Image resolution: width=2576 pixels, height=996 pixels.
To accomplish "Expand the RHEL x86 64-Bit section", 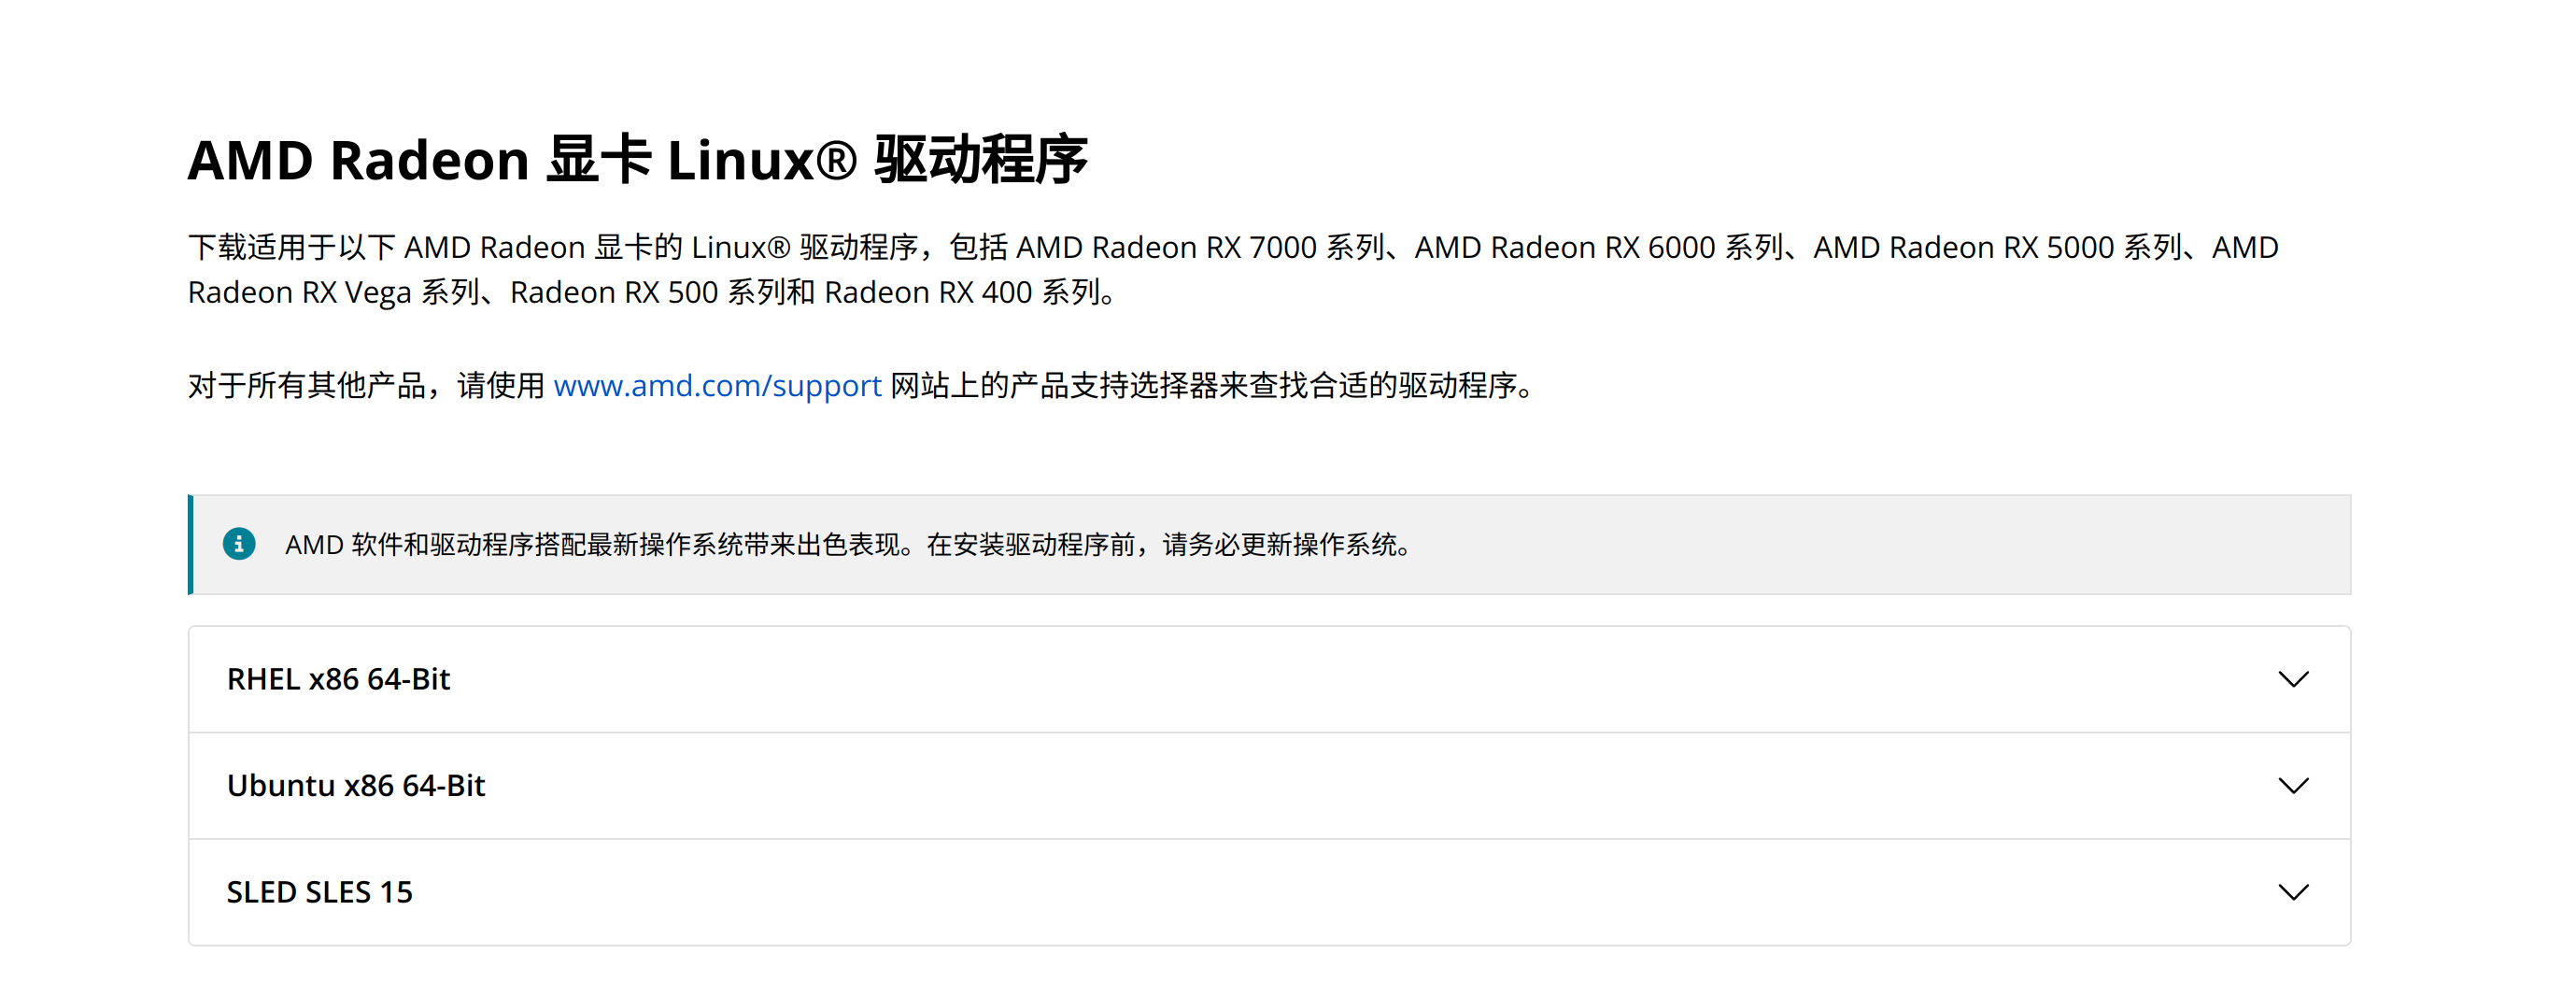I will pyautogui.click(x=1269, y=679).
